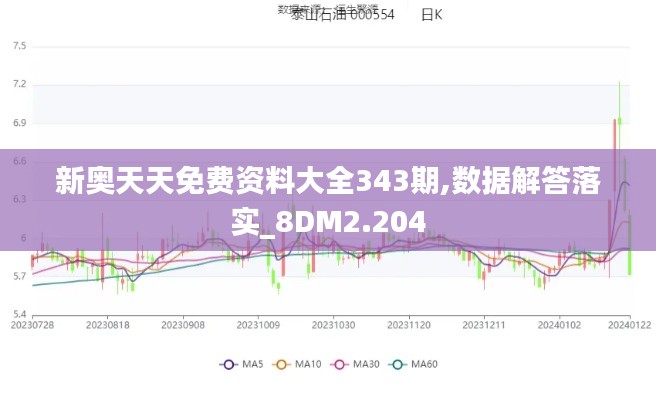Toggle the MA30 legend series

click(x=355, y=364)
